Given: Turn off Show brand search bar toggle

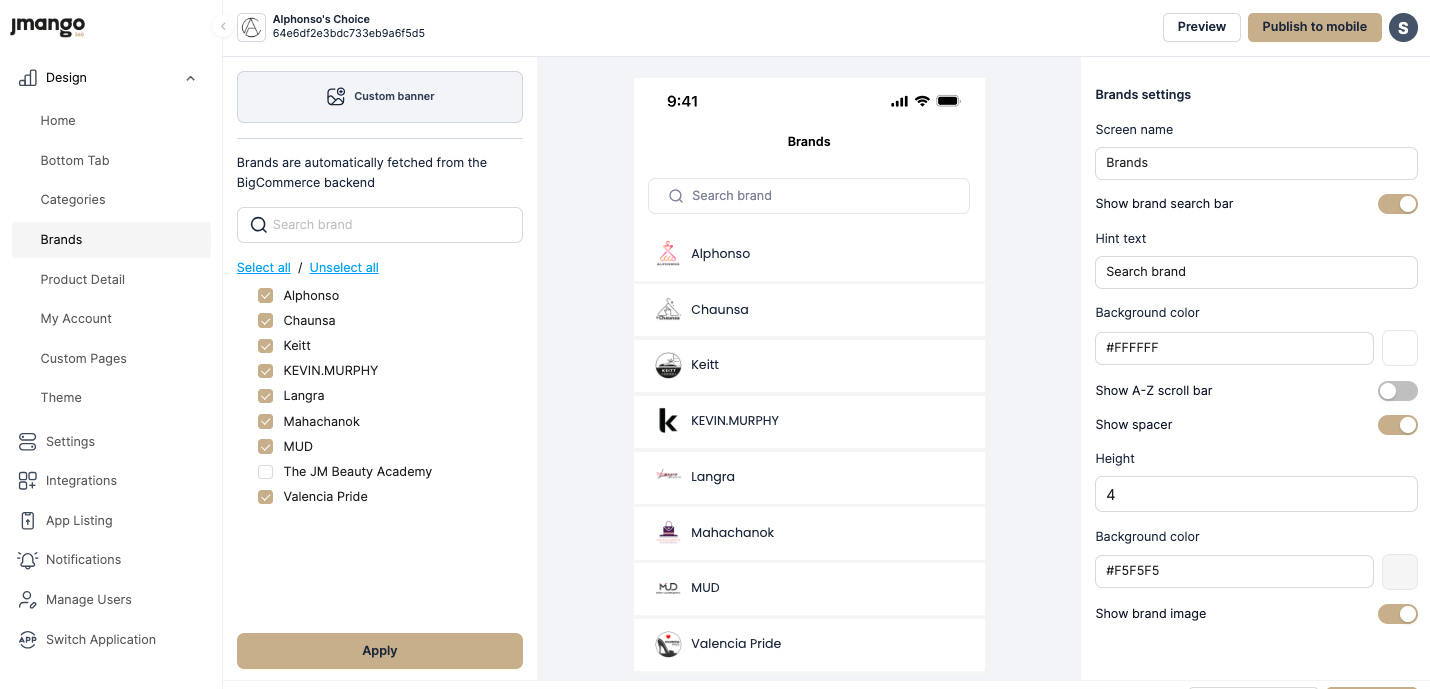Looking at the screenshot, I should pyautogui.click(x=1397, y=204).
